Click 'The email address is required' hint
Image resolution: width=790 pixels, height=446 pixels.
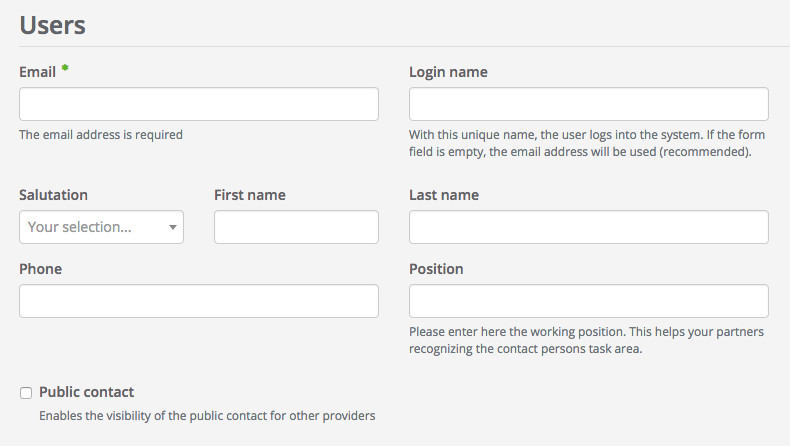(x=101, y=134)
